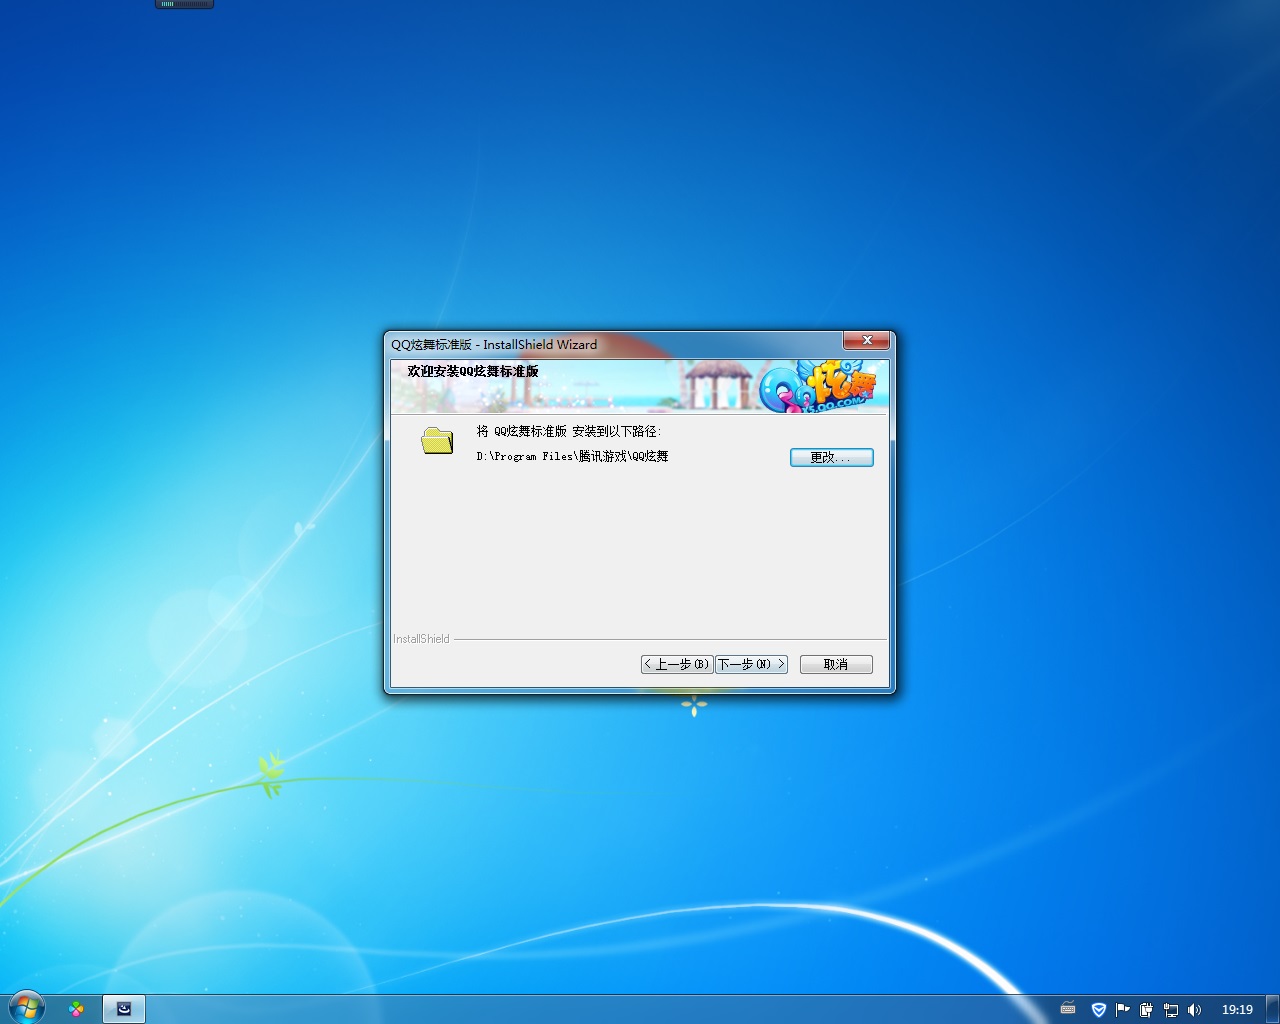The image size is (1280, 1024).
Task: Open the network connection tray icon
Action: 1170,1009
